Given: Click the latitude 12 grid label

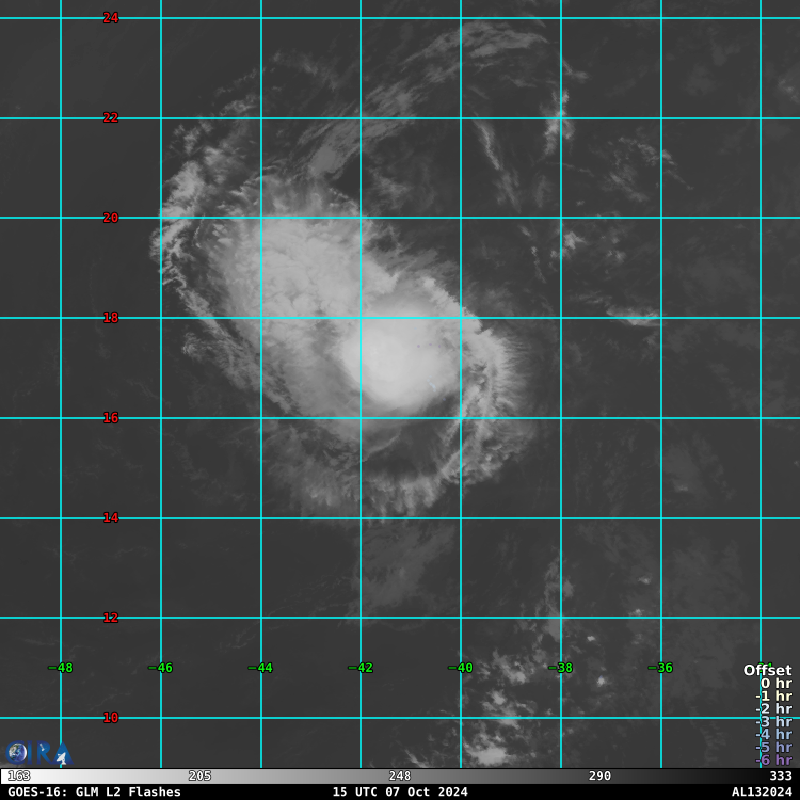Looking at the screenshot, I should pos(110,618).
